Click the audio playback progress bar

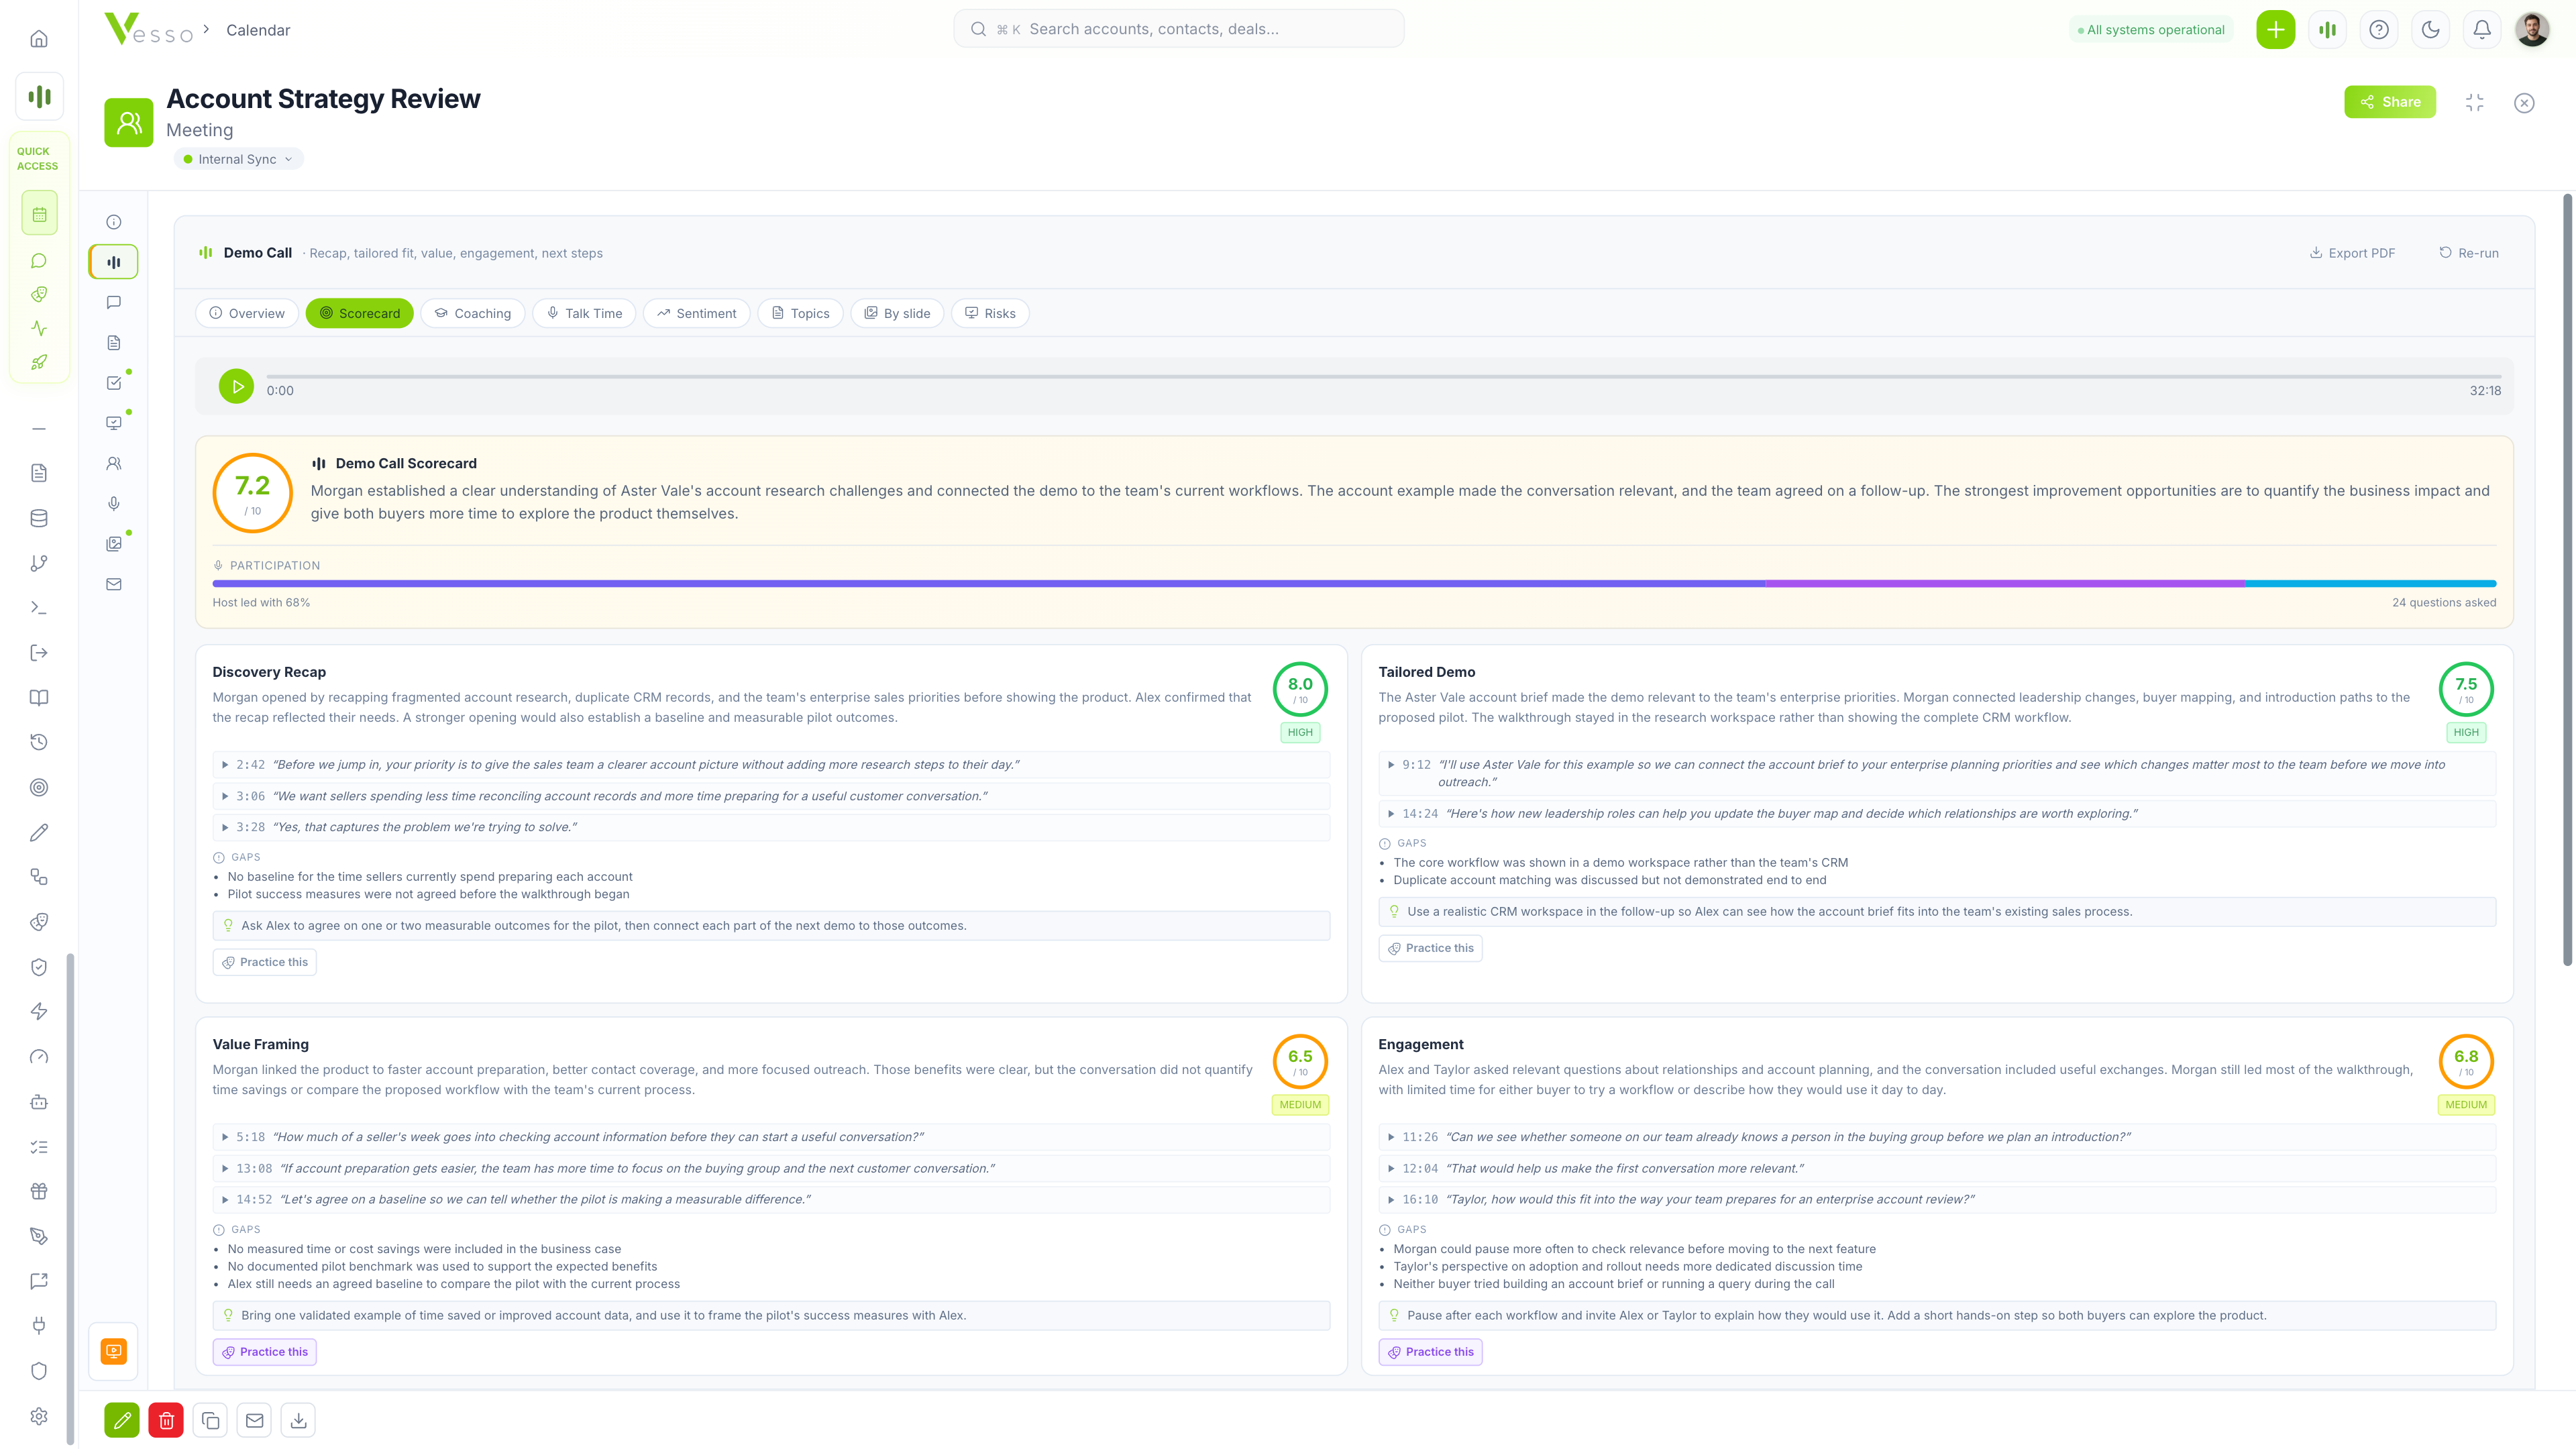point(1383,377)
